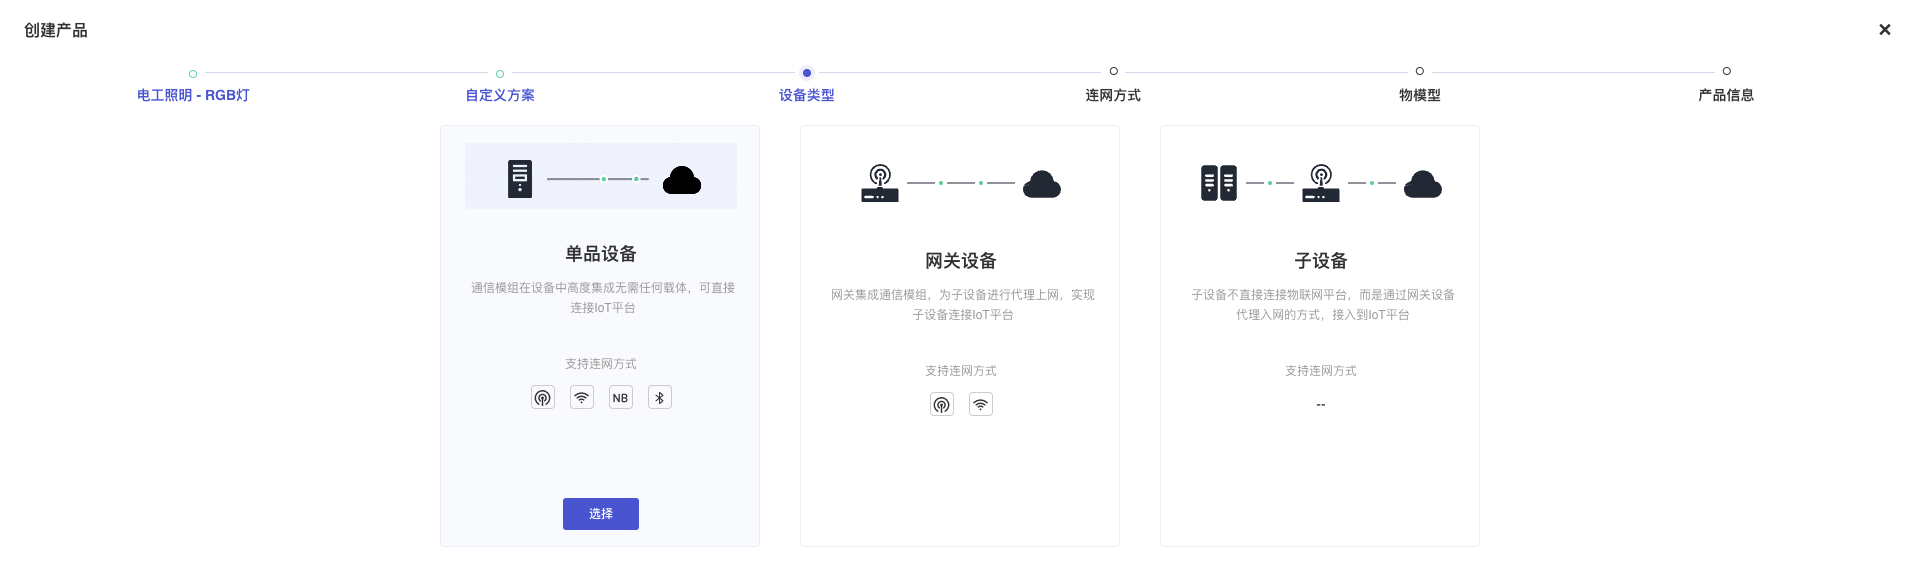The height and width of the screenshot is (567, 1917).
Task: Go to the 产品信息 step
Action: click(1726, 95)
